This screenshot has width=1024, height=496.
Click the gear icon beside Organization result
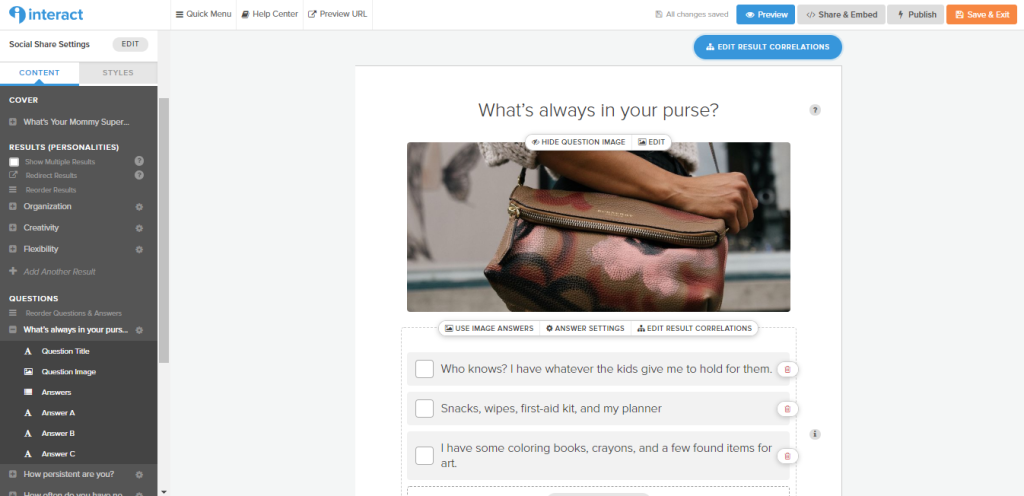(x=139, y=207)
